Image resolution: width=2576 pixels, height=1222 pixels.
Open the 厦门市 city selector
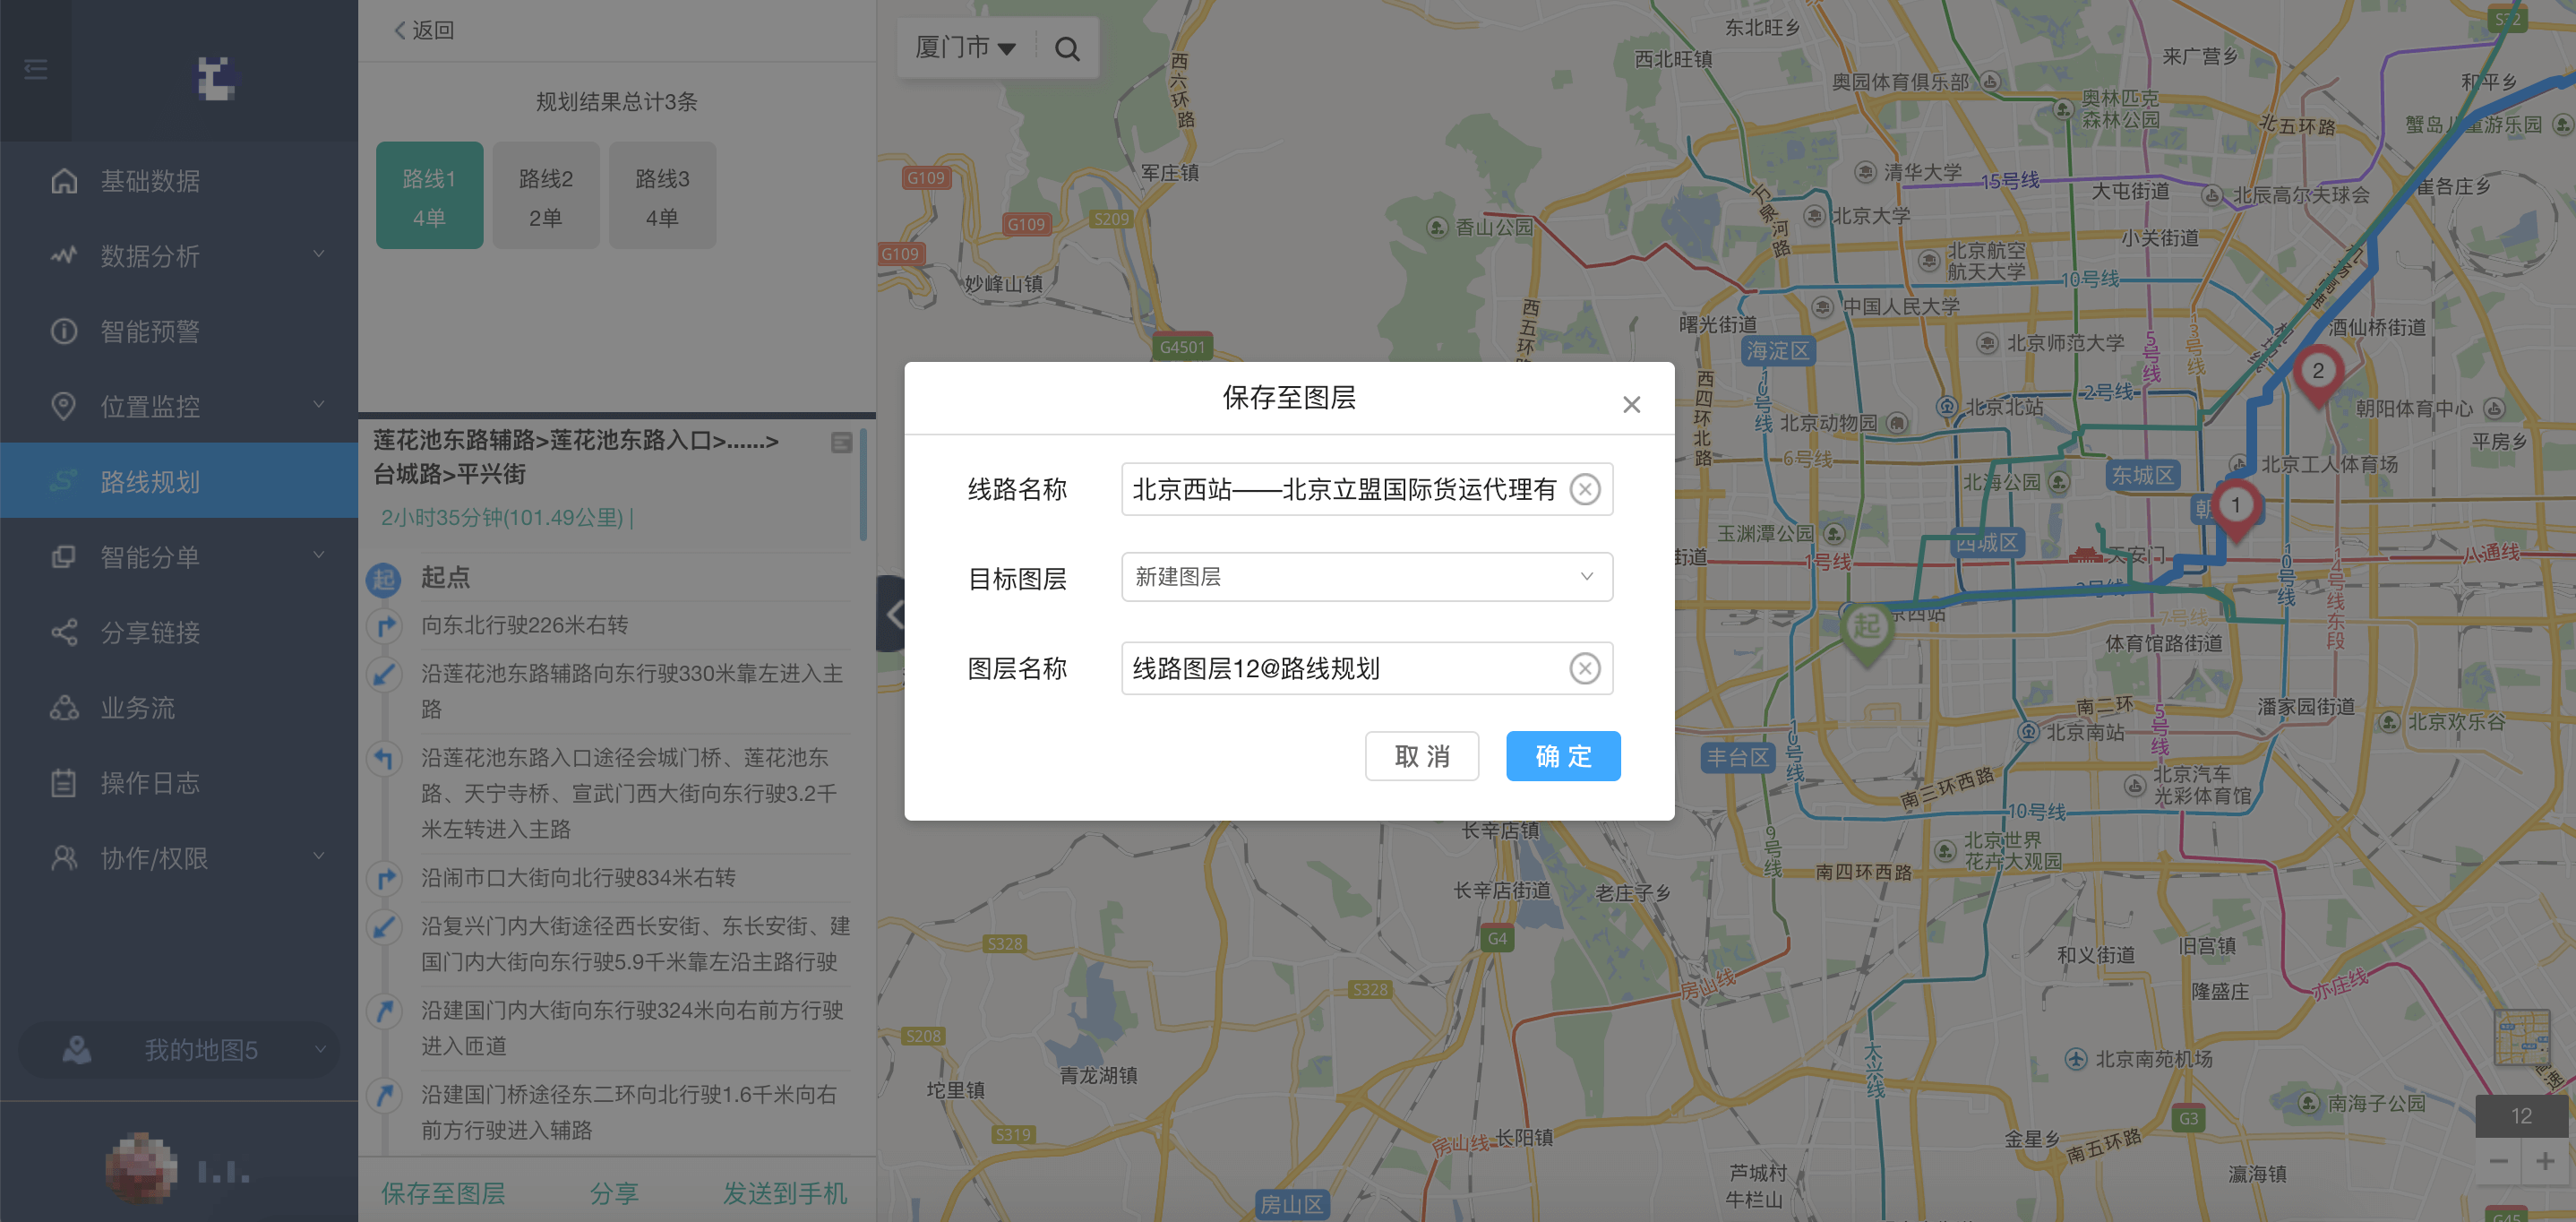point(964,48)
